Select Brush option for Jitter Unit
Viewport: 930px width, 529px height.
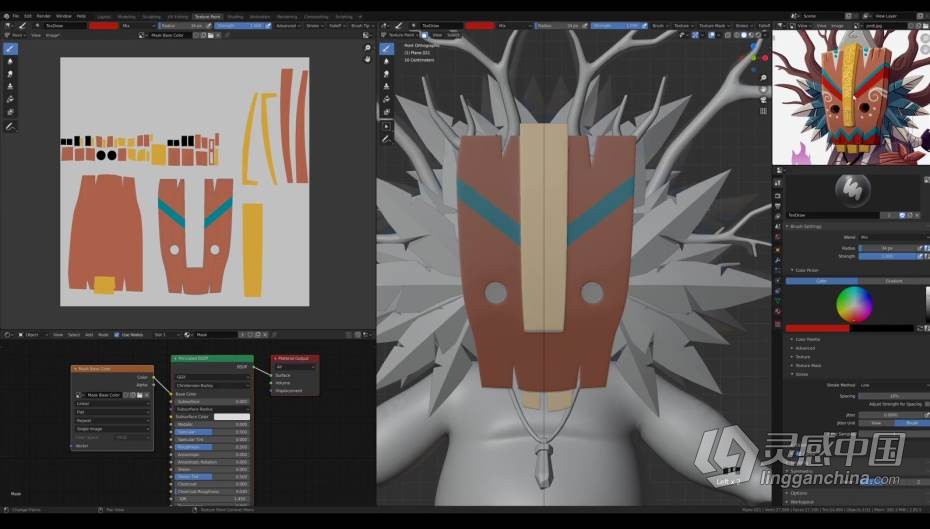pos(911,423)
